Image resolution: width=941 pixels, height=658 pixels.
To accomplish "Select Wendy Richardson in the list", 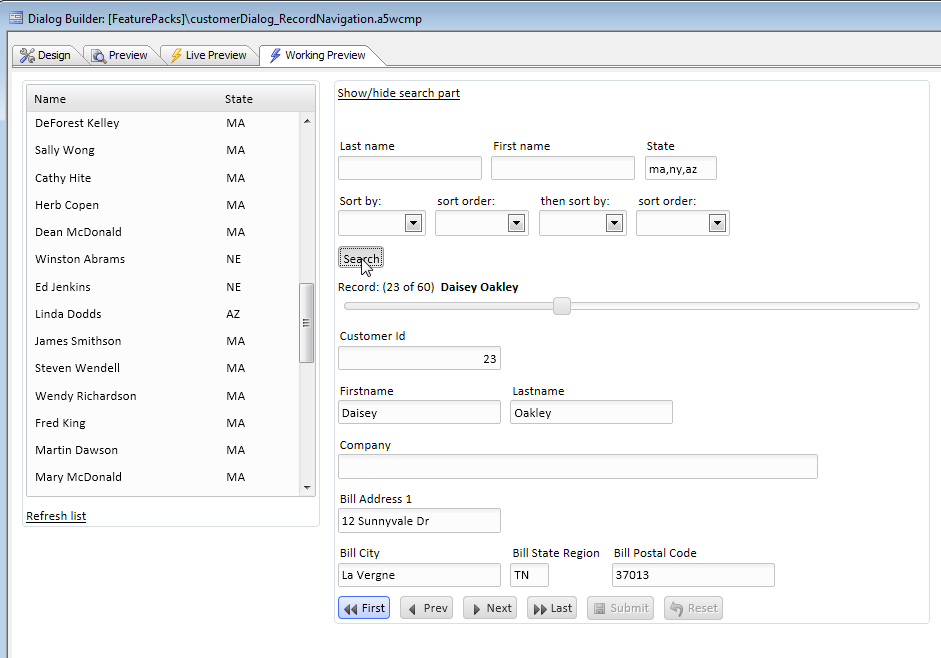I will [163, 396].
